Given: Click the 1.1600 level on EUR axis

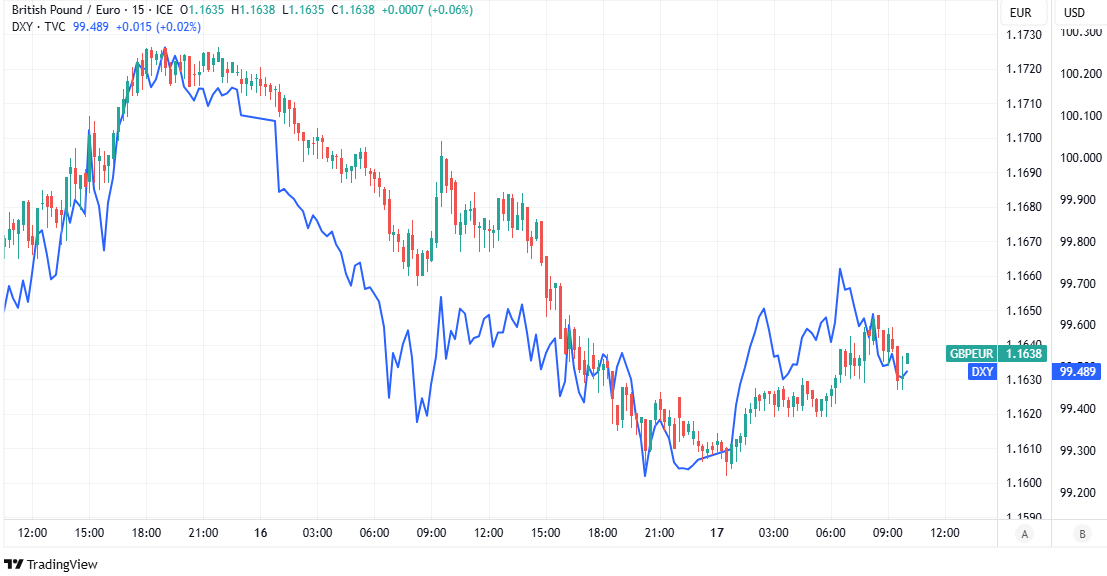Looking at the screenshot, I should coord(1023,483).
